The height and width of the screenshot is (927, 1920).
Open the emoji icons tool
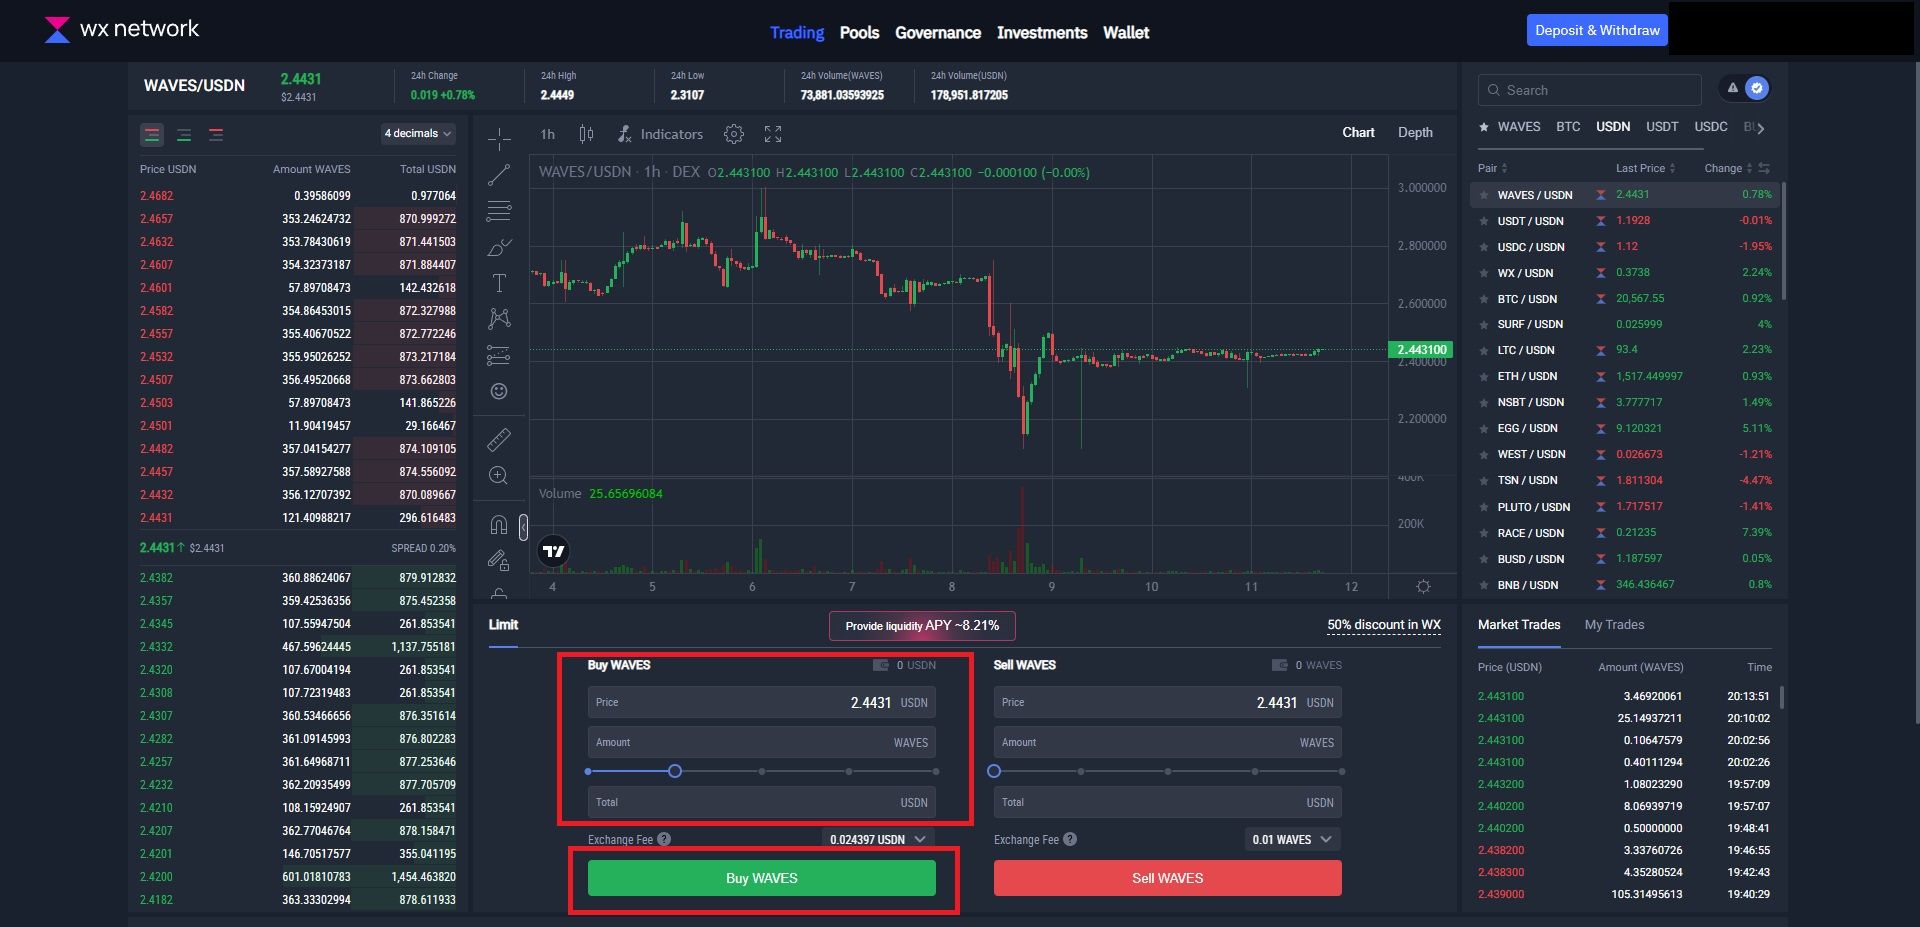pyautogui.click(x=499, y=391)
